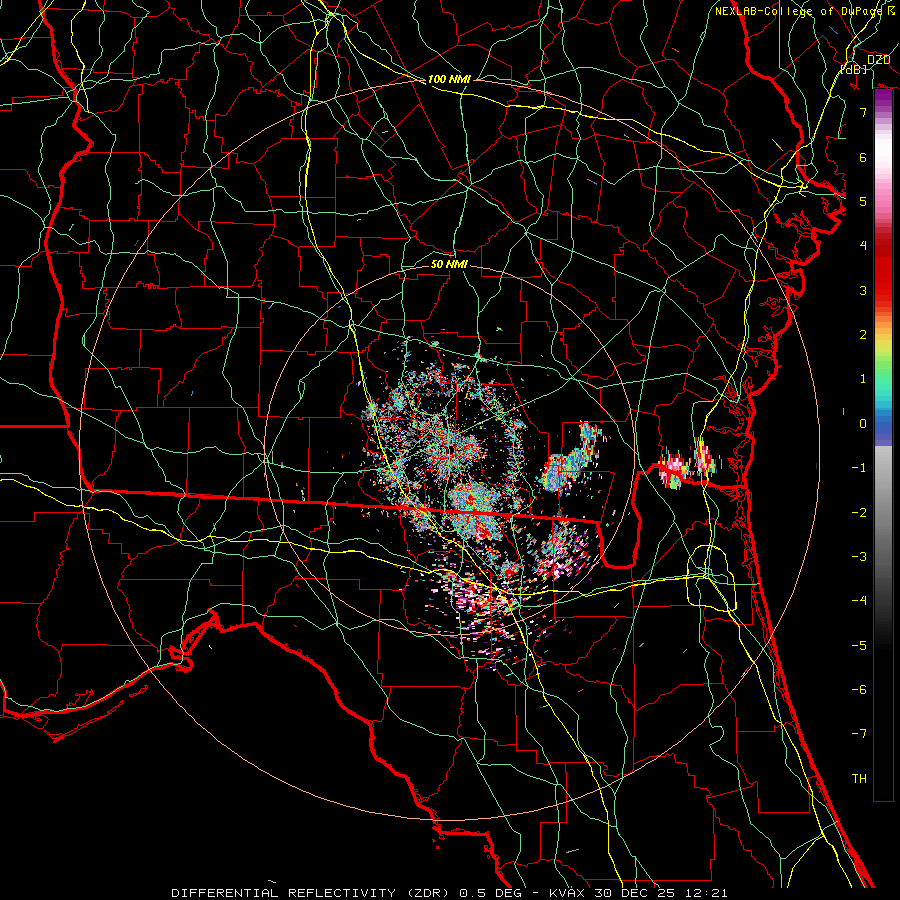This screenshot has width=900, height=900.
Task: Click the "3" value on the color scale
Action: pos(863,290)
